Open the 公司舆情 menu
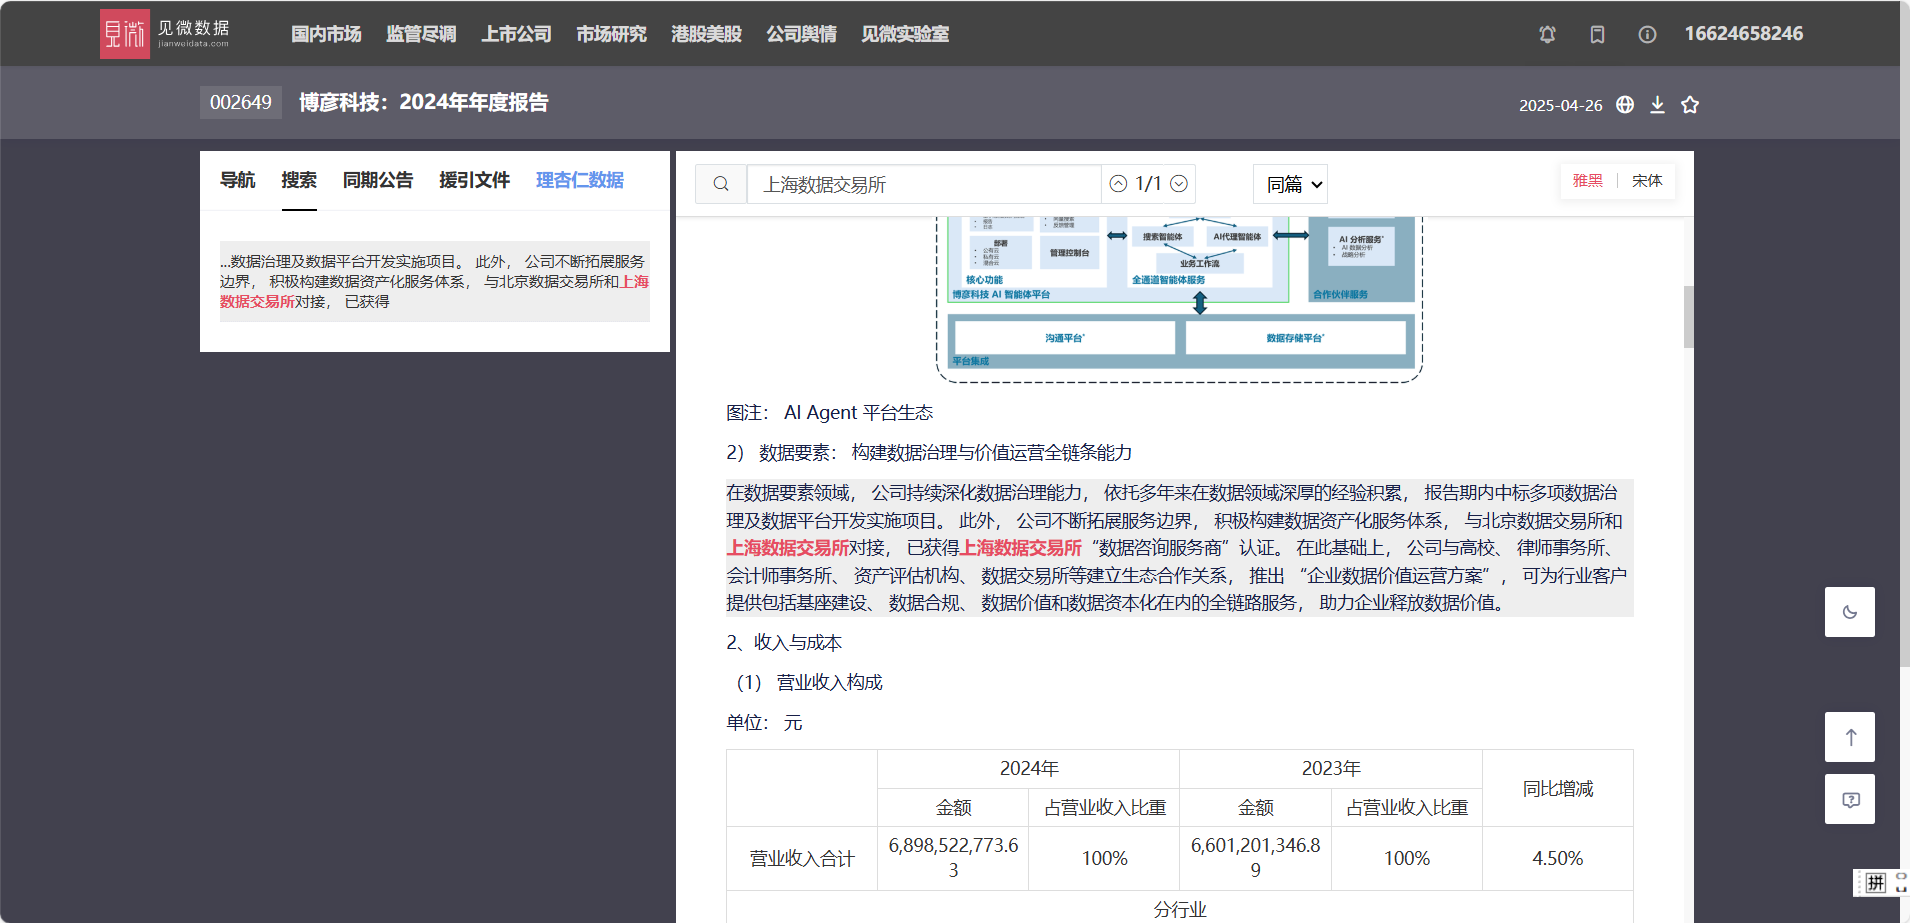Viewport: 1910px width, 923px height. [801, 34]
